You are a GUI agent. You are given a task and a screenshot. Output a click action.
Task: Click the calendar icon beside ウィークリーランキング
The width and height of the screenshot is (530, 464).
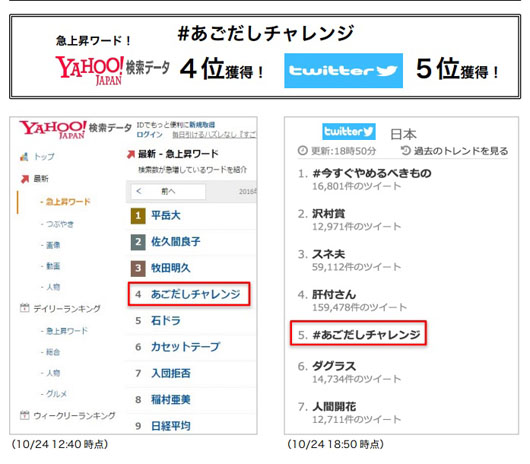pos(24,415)
